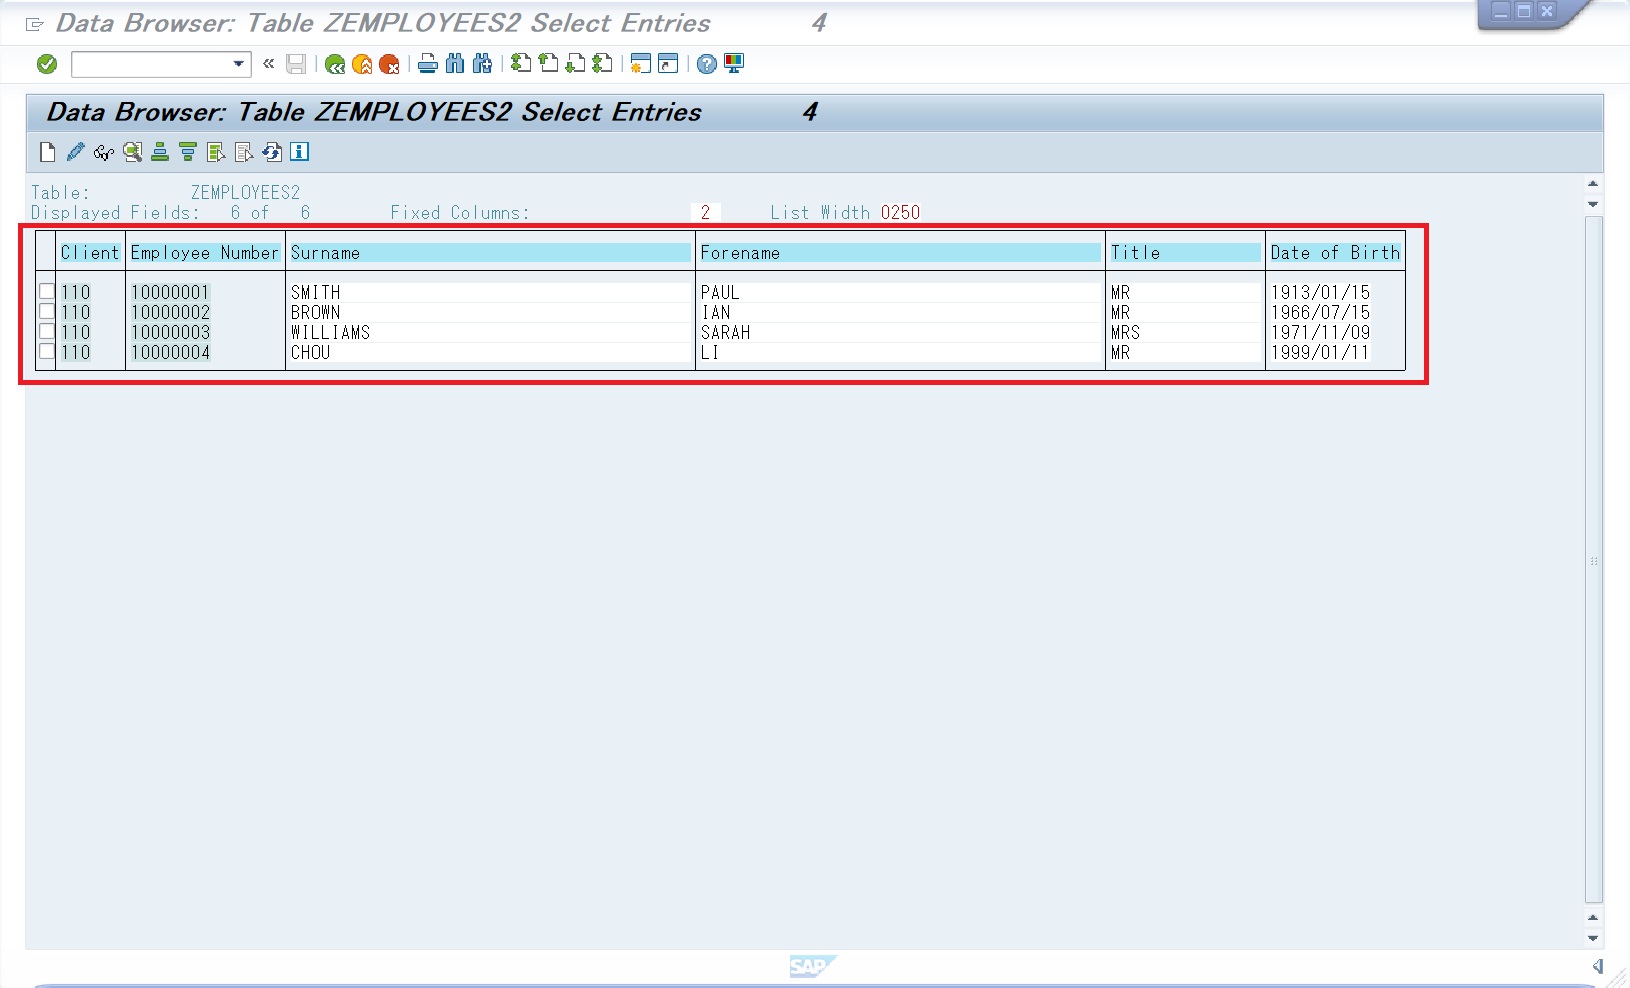This screenshot has height=988, width=1630.
Task: Select the Surname column header
Action: pos(490,253)
